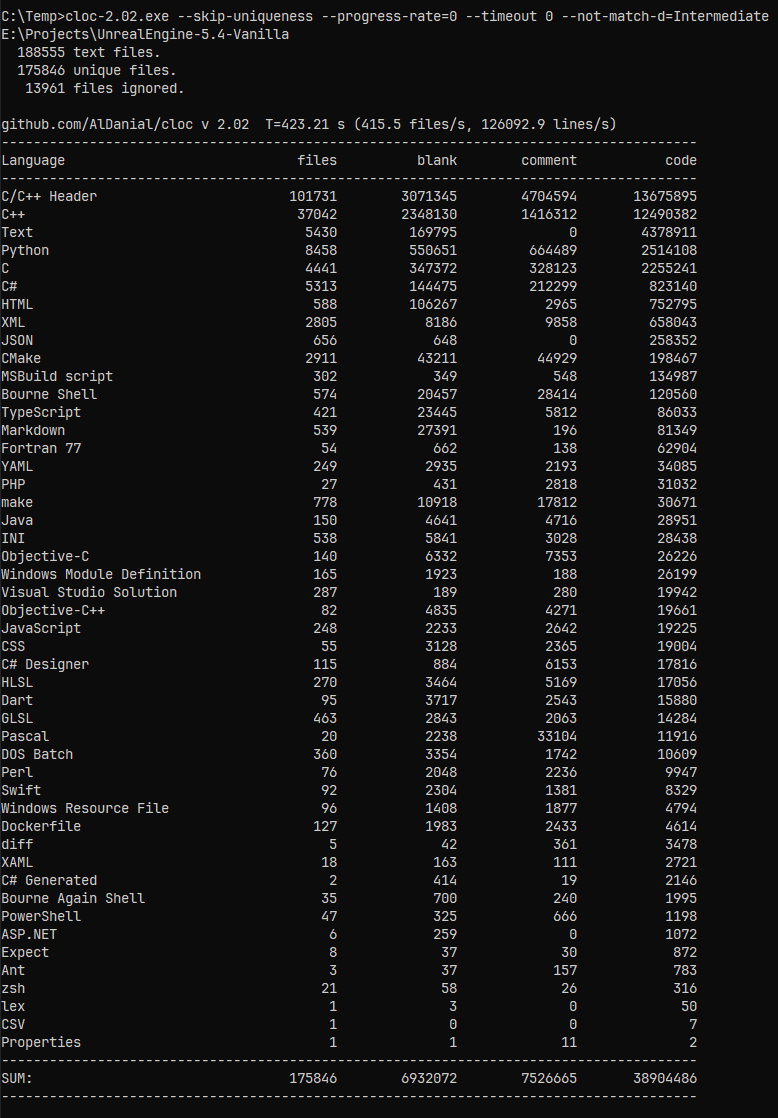The image size is (778, 1118).
Task: Click the 'Objective-C++' row label
Action: pyautogui.click(x=53, y=610)
